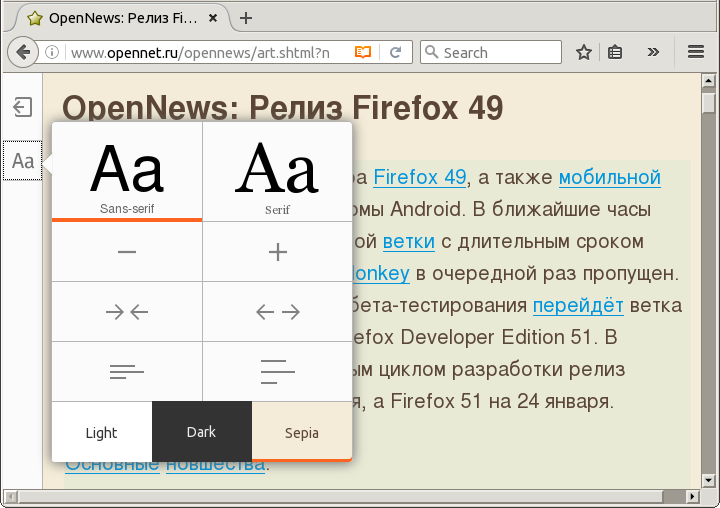
Task: Toggle the Aa type controls button
Action: click(x=22, y=161)
